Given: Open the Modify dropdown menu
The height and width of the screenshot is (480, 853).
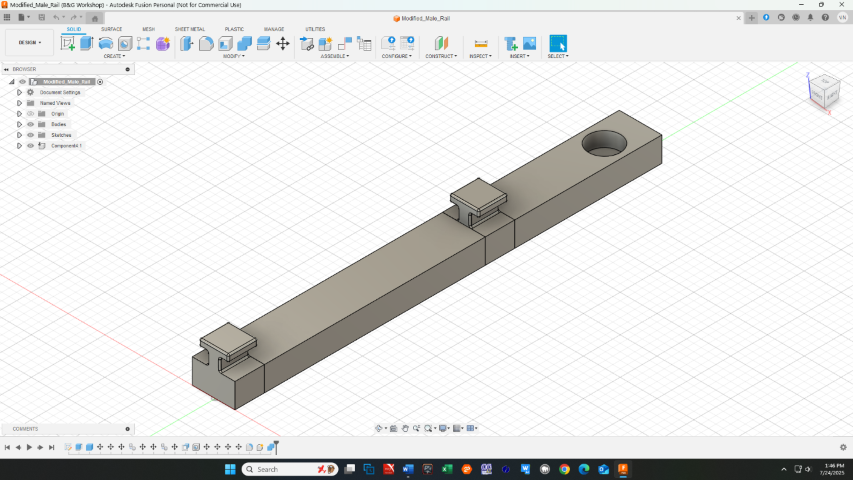Looking at the screenshot, I should (234, 56).
